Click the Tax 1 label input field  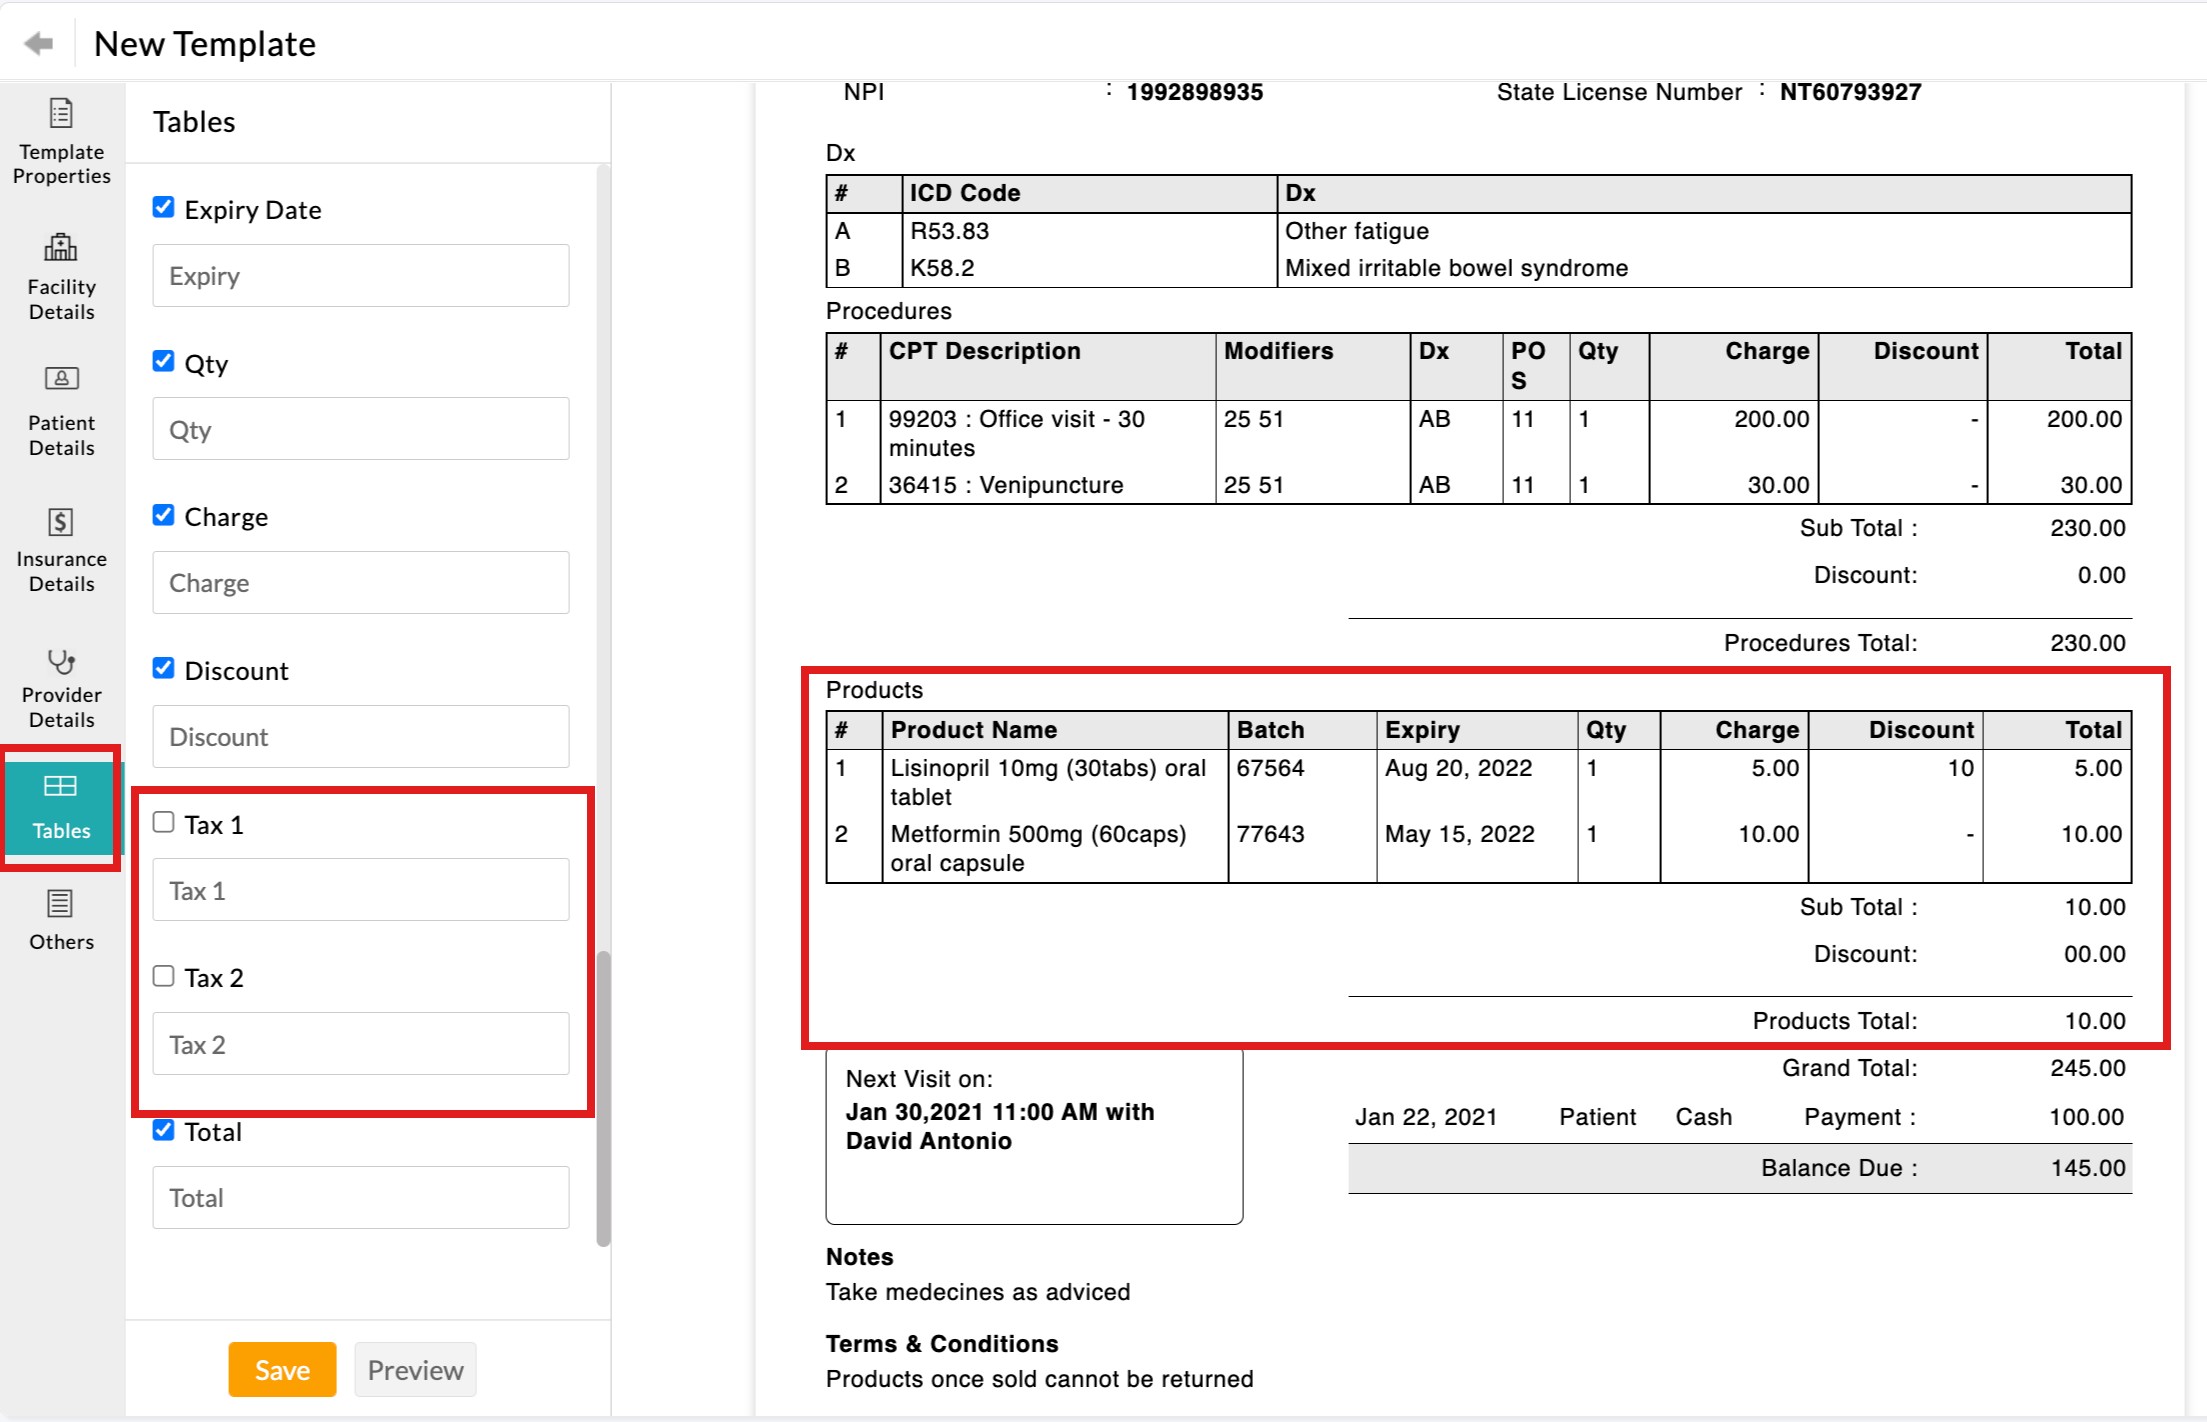360,889
